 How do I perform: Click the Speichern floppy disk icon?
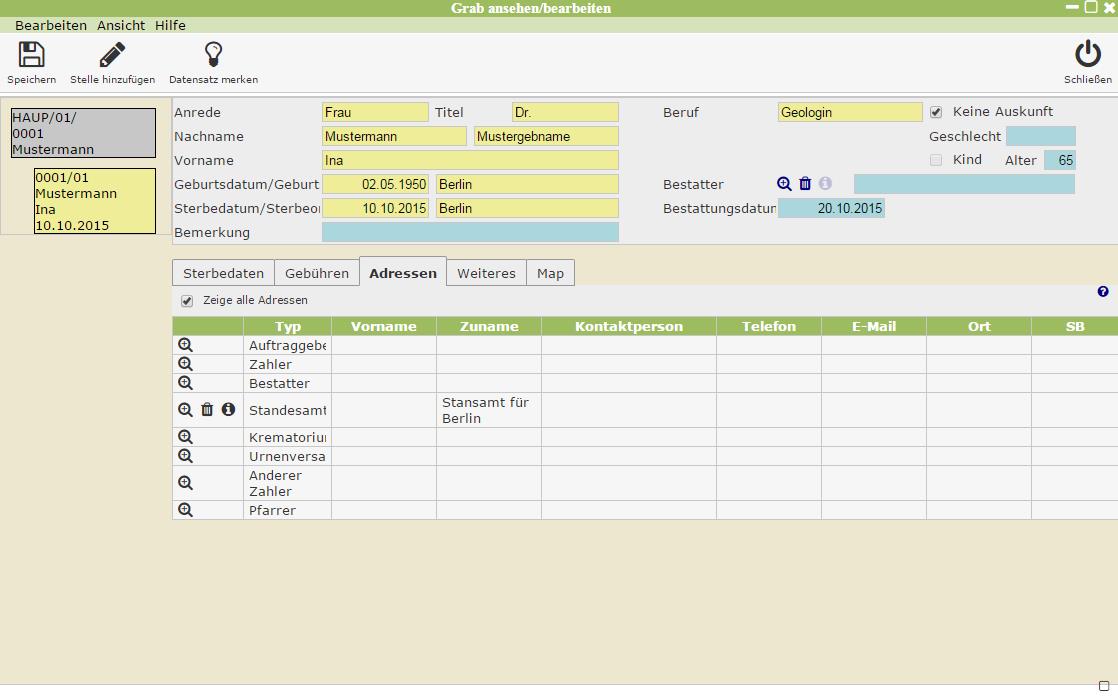pyautogui.click(x=32, y=55)
